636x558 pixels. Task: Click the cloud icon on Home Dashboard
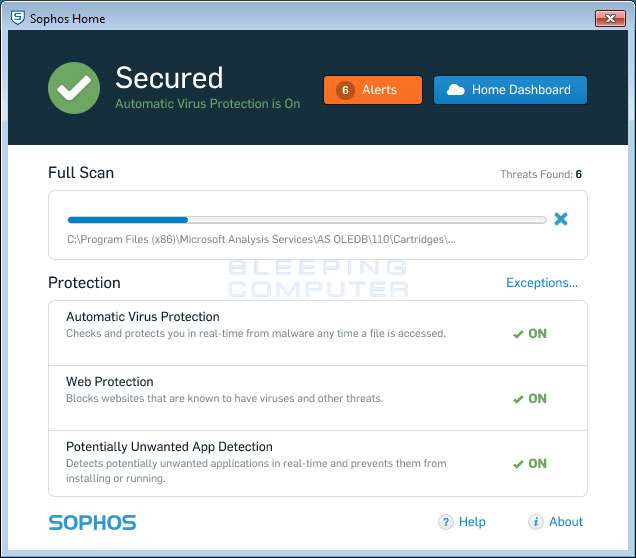(x=456, y=90)
